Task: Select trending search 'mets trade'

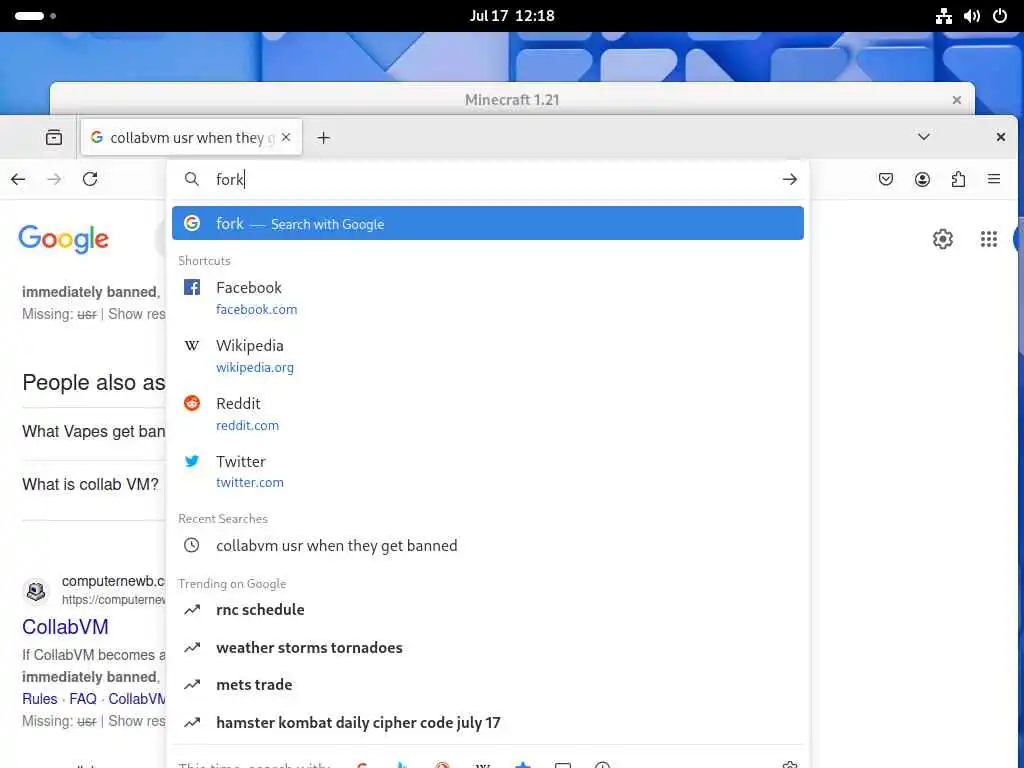Action: pos(488,684)
